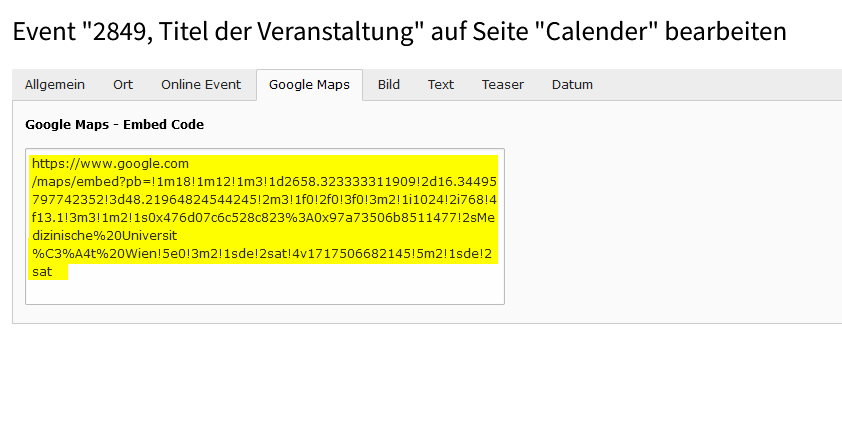
Task: Click the 'dizinische%20Universit' line in the embed code
Action: [104, 236]
